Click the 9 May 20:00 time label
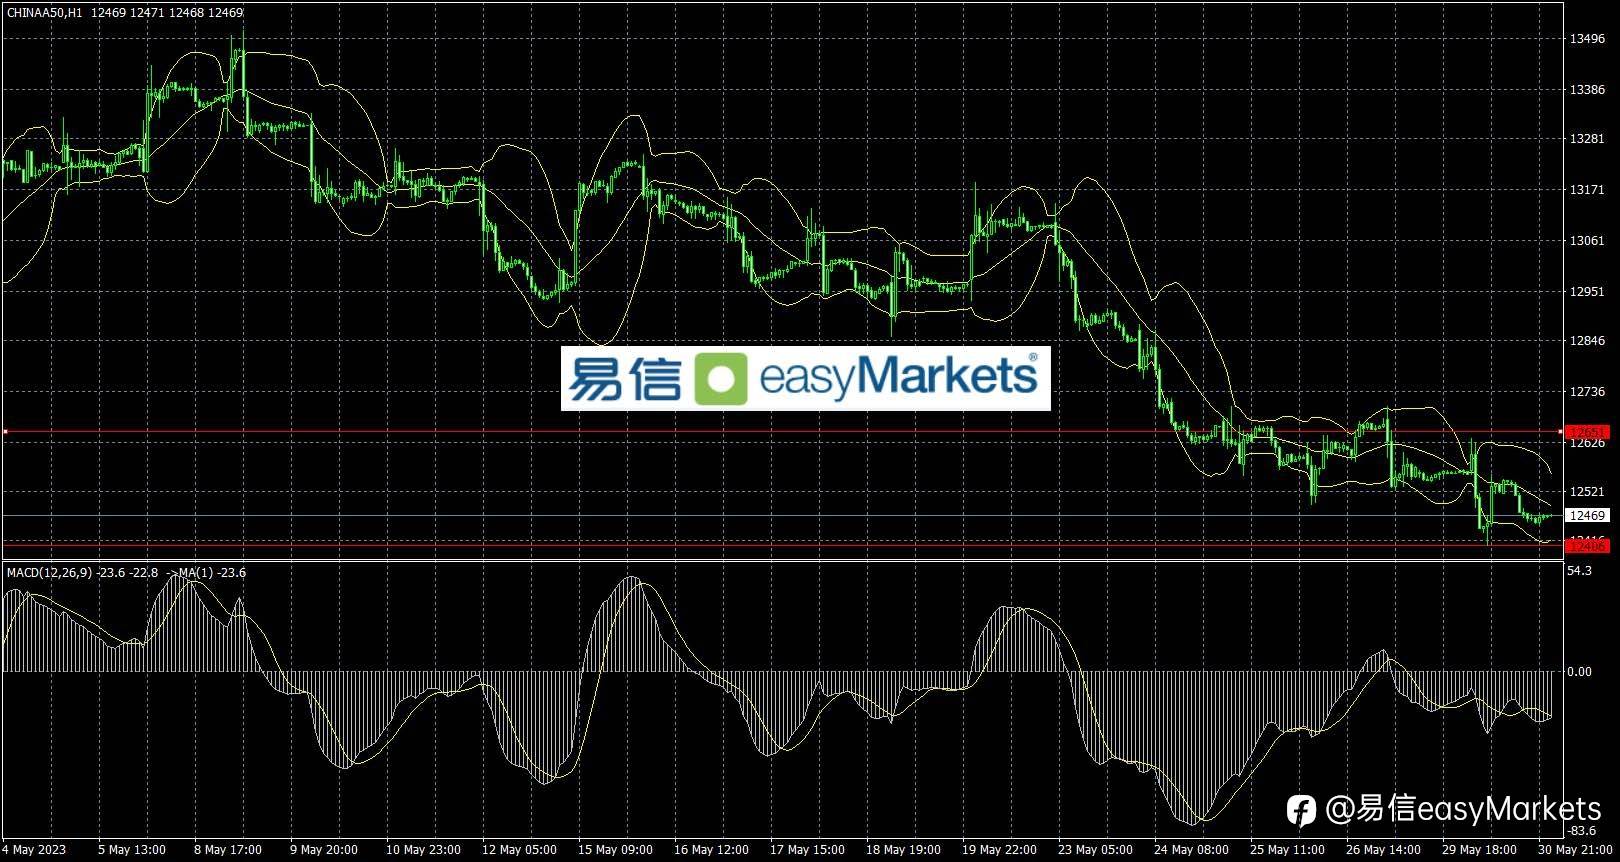Image resolution: width=1620 pixels, height=862 pixels. [x=324, y=850]
